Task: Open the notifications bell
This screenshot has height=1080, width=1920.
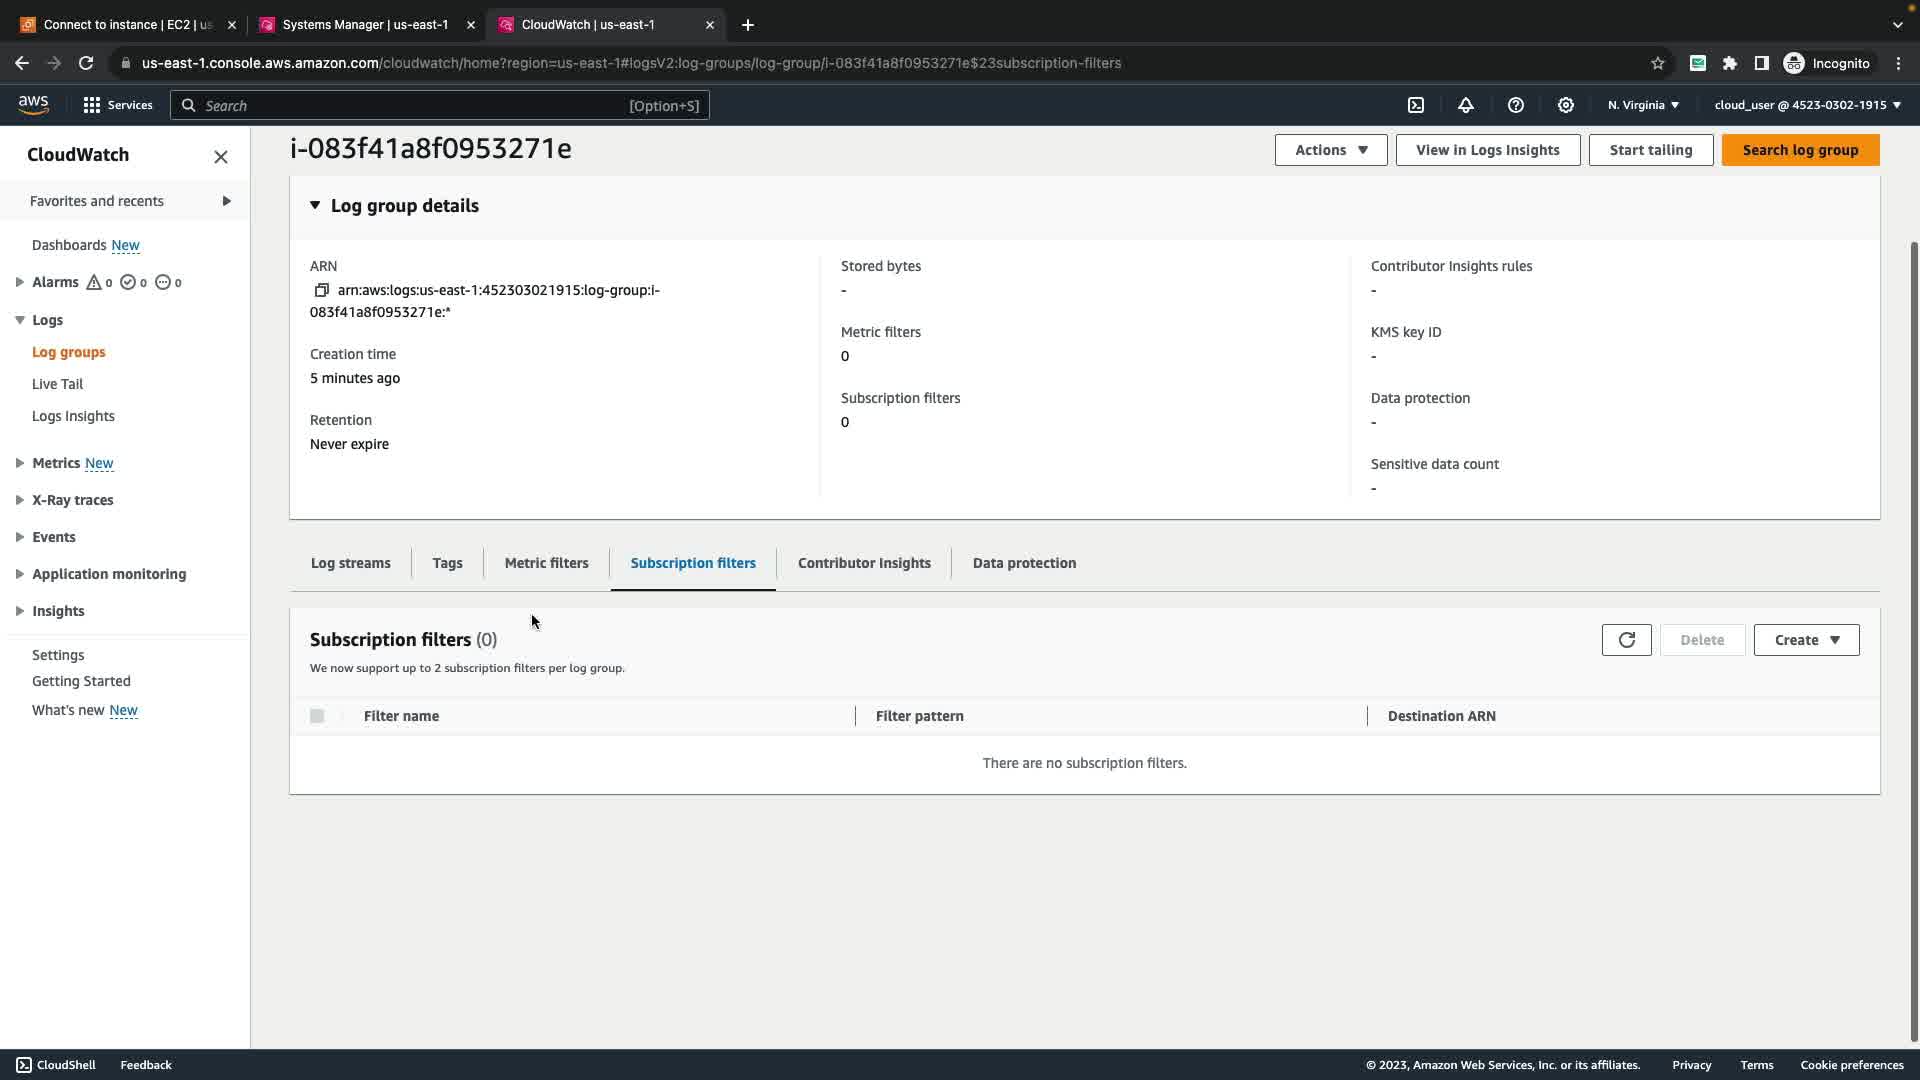Action: tap(1466, 105)
